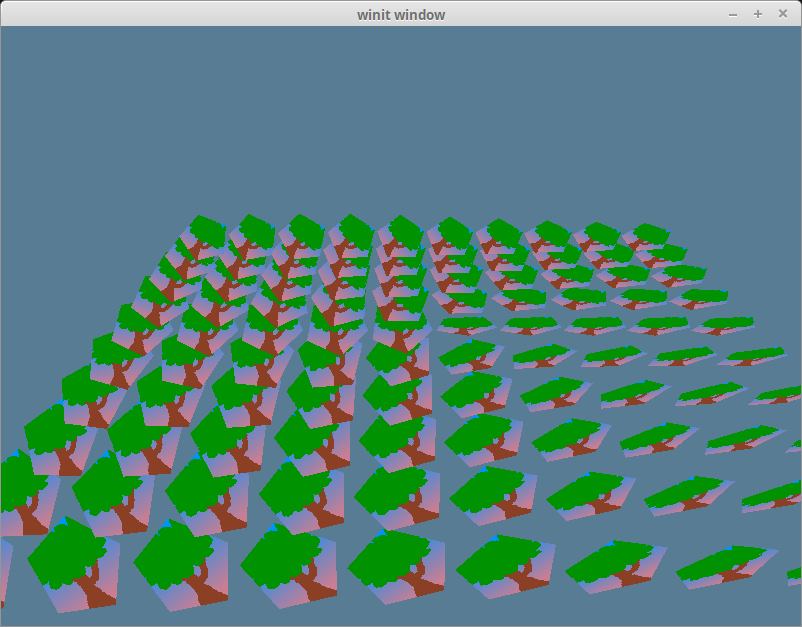Select the third fully visible front-row tree tile
The height and width of the screenshot is (627, 802).
[x=290, y=560]
